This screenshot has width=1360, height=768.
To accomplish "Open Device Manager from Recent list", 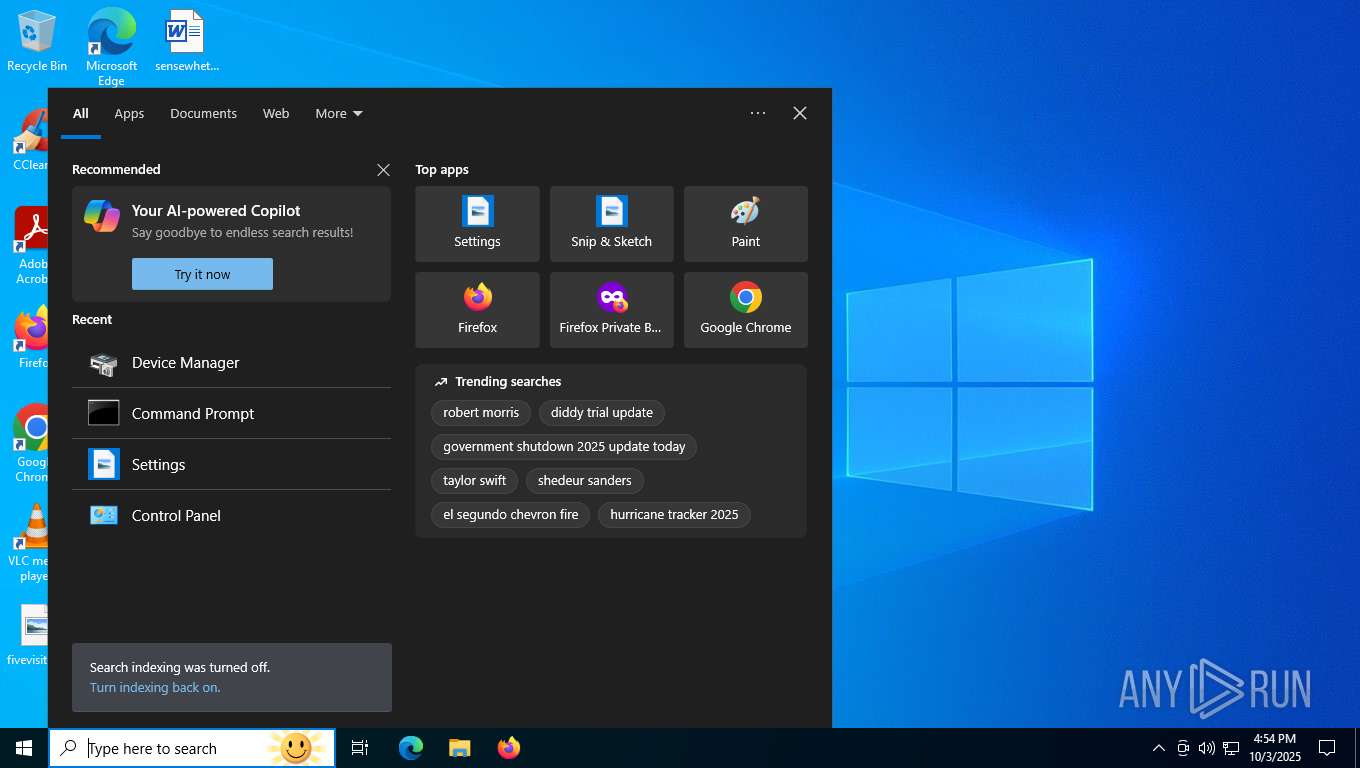I will pos(231,363).
